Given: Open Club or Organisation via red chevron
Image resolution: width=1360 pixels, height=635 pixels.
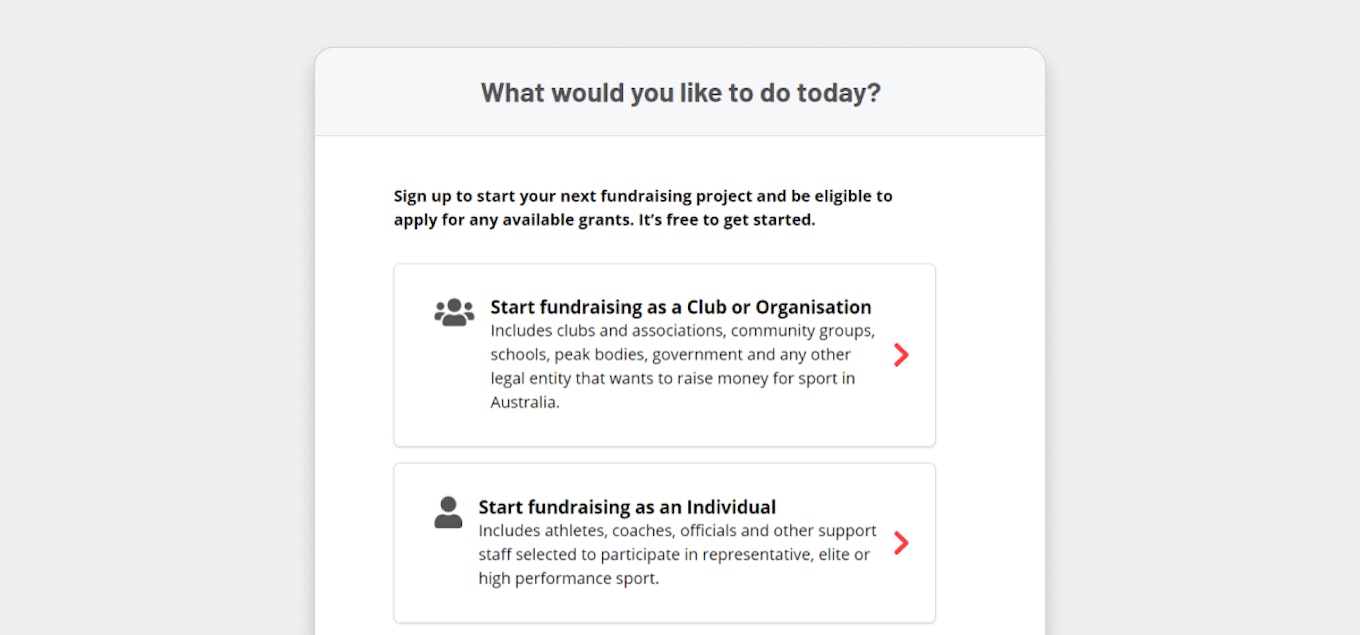Looking at the screenshot, I should point(901,355).
